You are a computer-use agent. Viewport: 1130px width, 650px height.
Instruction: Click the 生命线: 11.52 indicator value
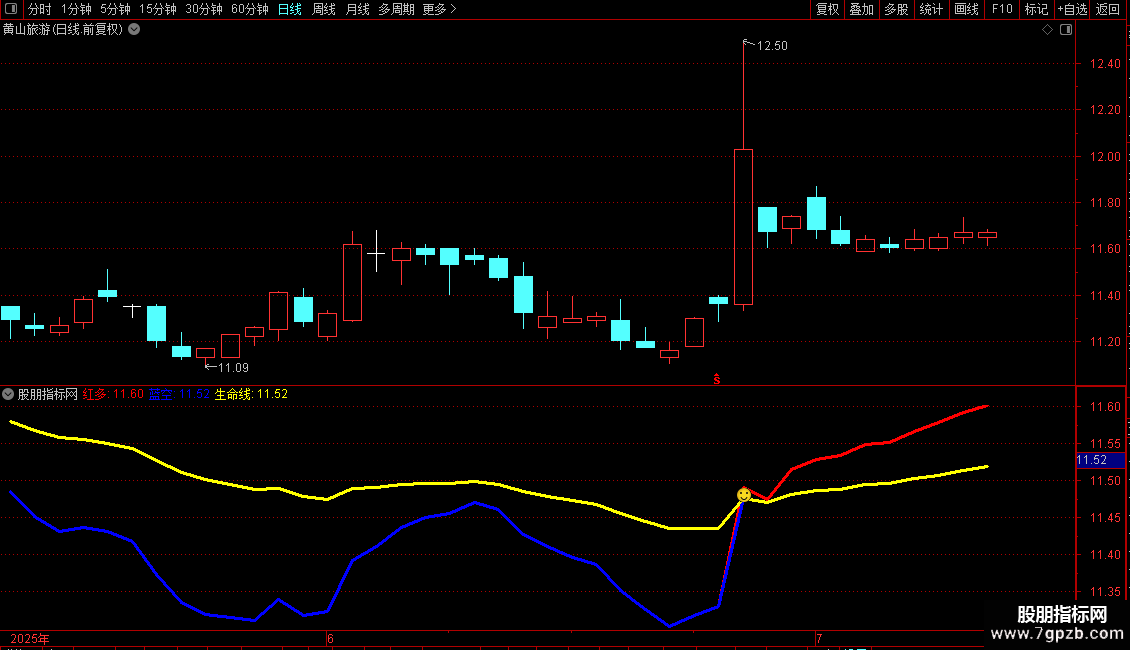point(252,394)
